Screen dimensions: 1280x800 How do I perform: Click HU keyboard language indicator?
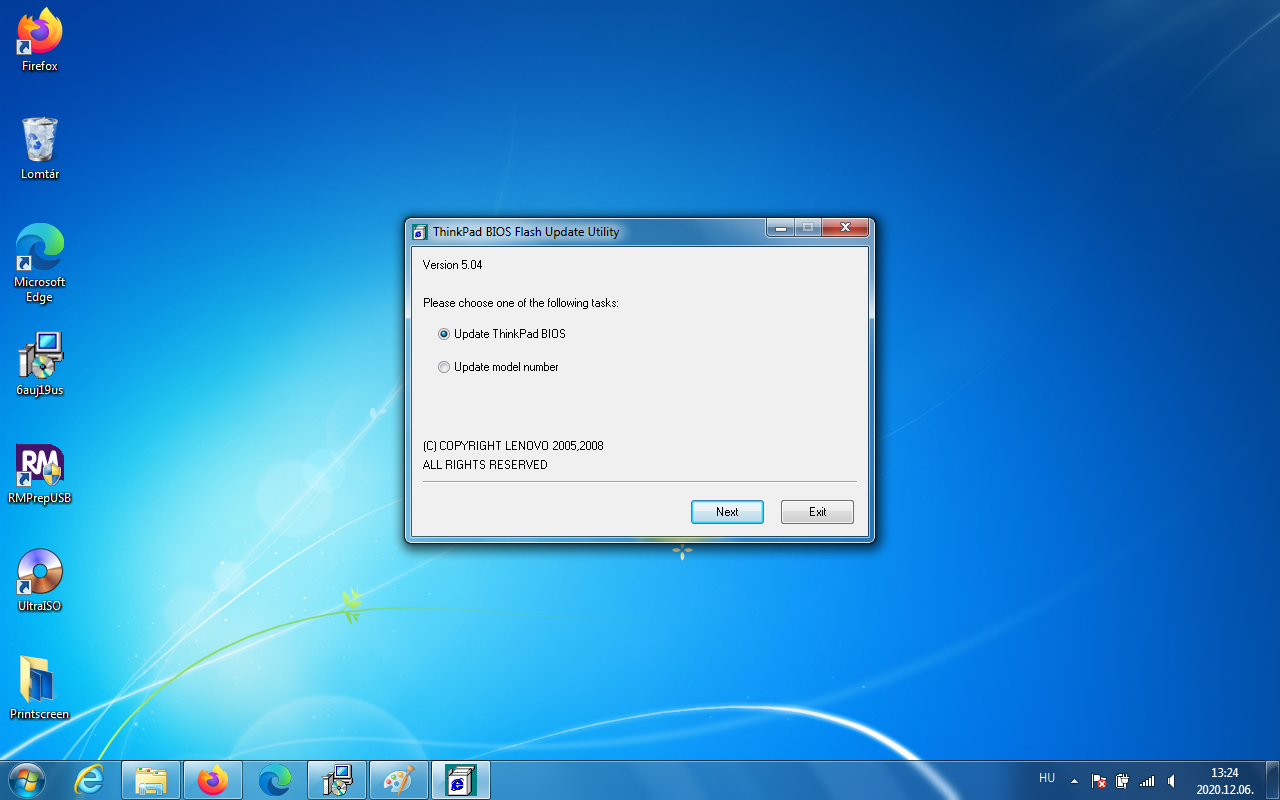click(x=1047, y=778)
